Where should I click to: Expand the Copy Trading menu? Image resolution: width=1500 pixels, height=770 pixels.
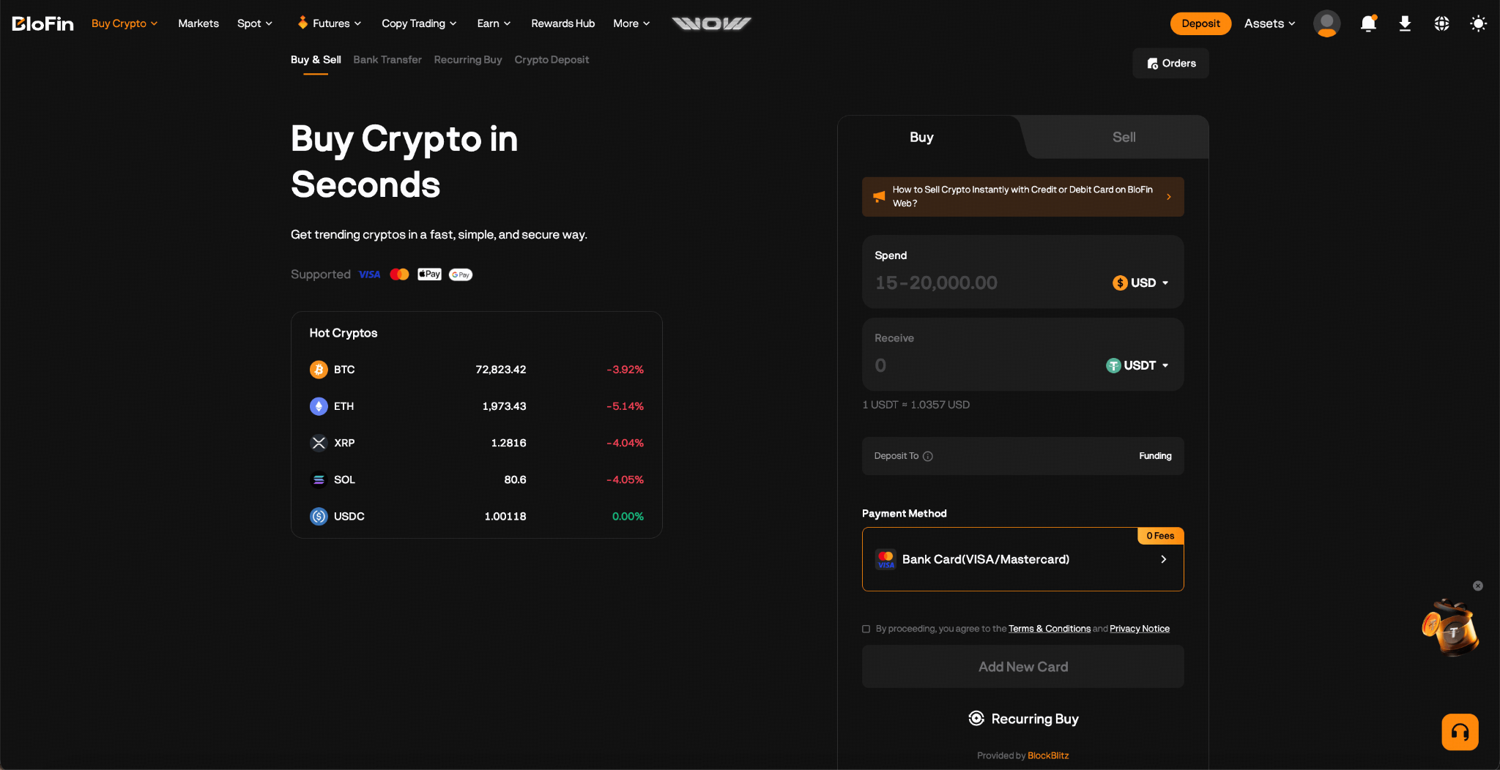click(419, 23)
